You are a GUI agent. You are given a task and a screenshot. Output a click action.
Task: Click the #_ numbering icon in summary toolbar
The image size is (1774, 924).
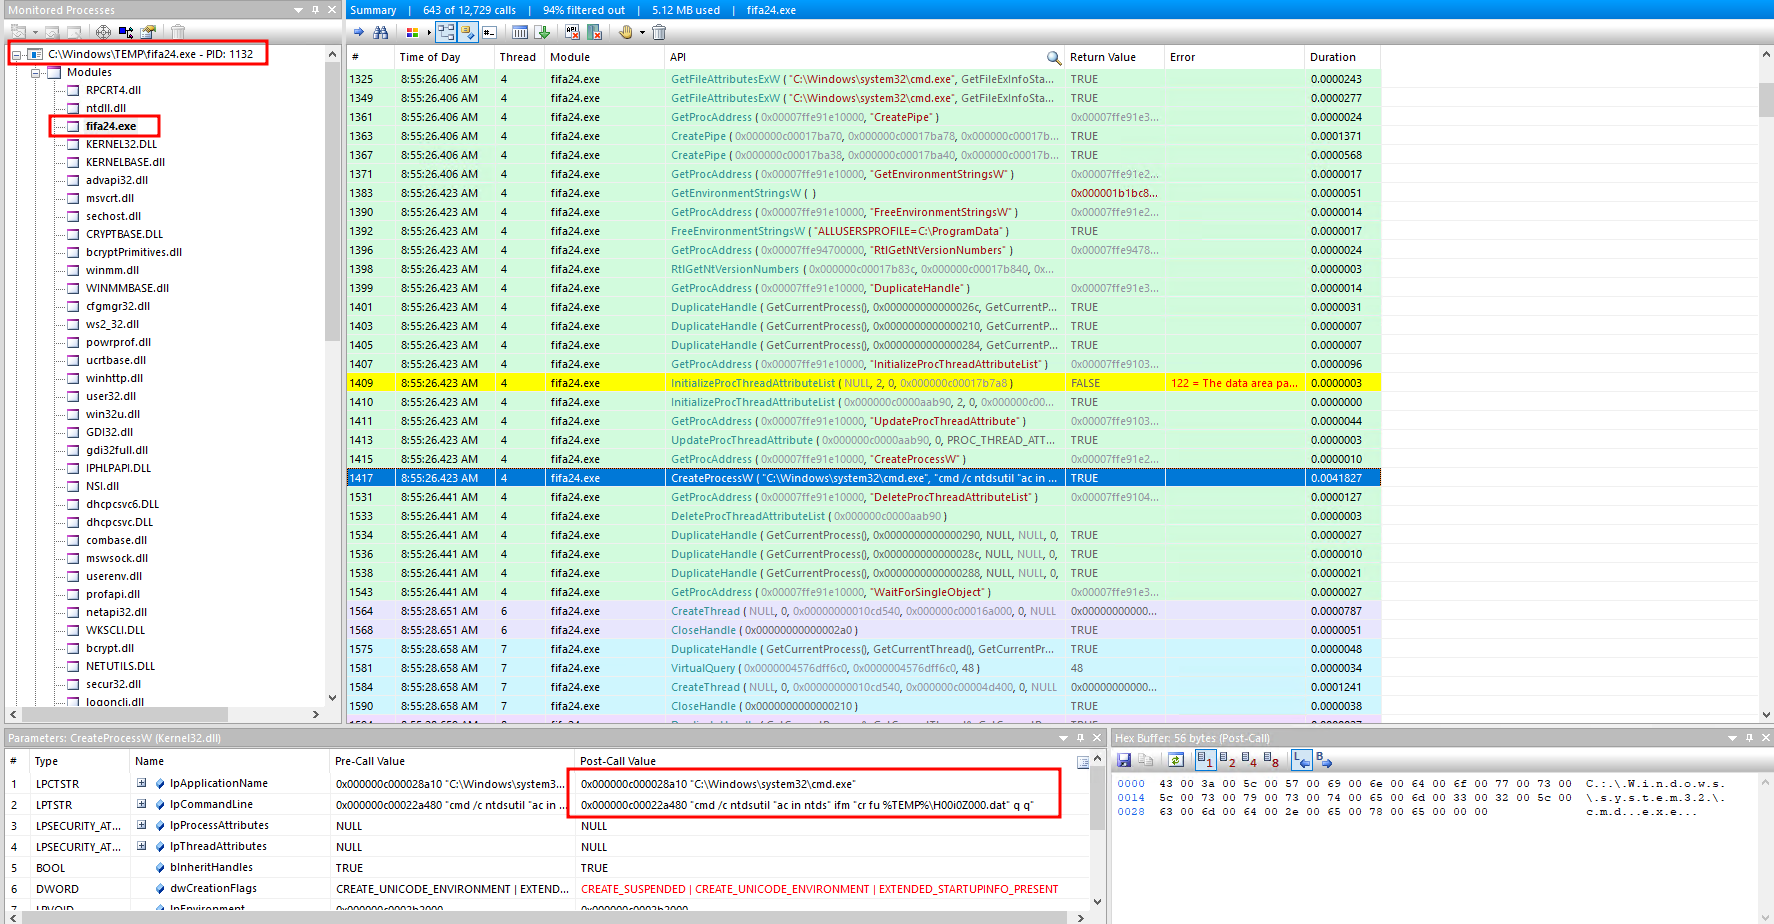coord(489,32)
